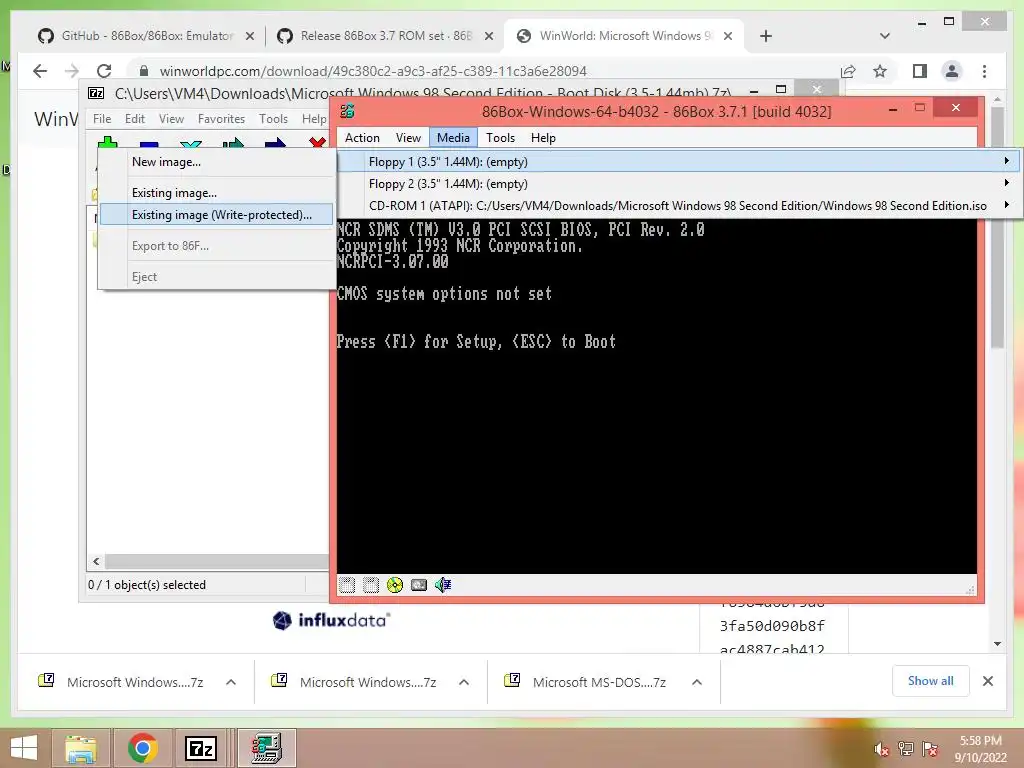Click the Chrome address bar URL

pos(373,71)
